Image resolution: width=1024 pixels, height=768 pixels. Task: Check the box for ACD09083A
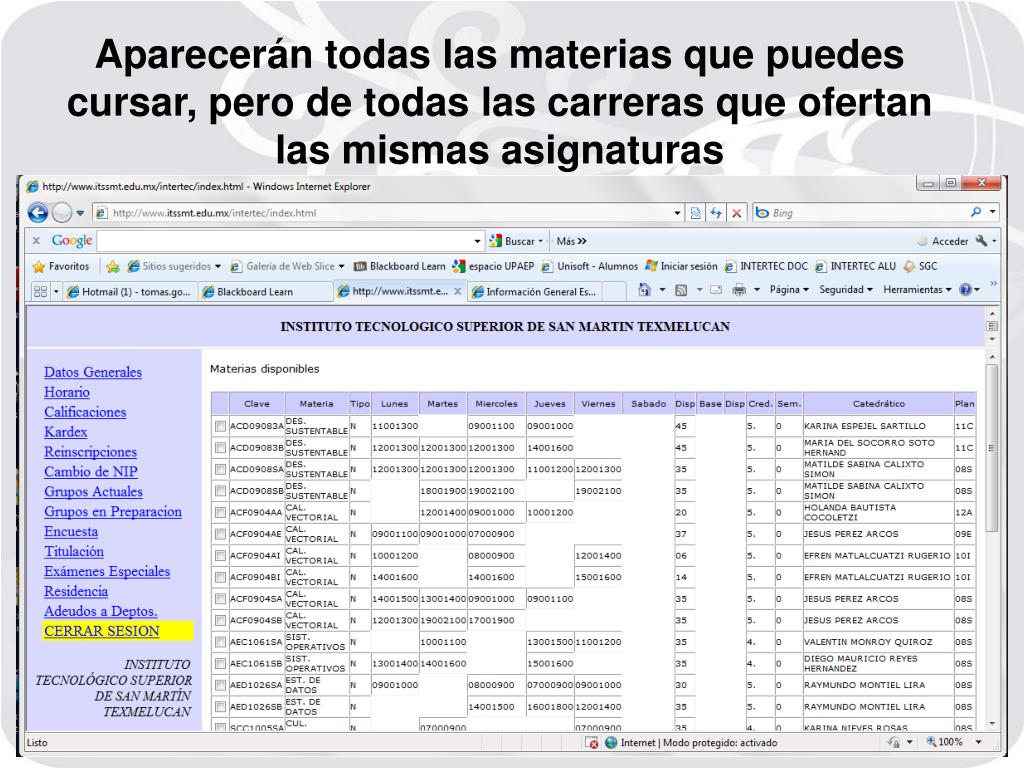(220, 426)
